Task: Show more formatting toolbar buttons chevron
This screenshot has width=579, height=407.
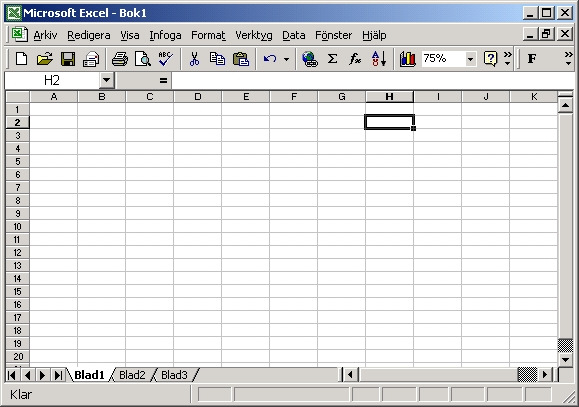Action: coord(569,59)
